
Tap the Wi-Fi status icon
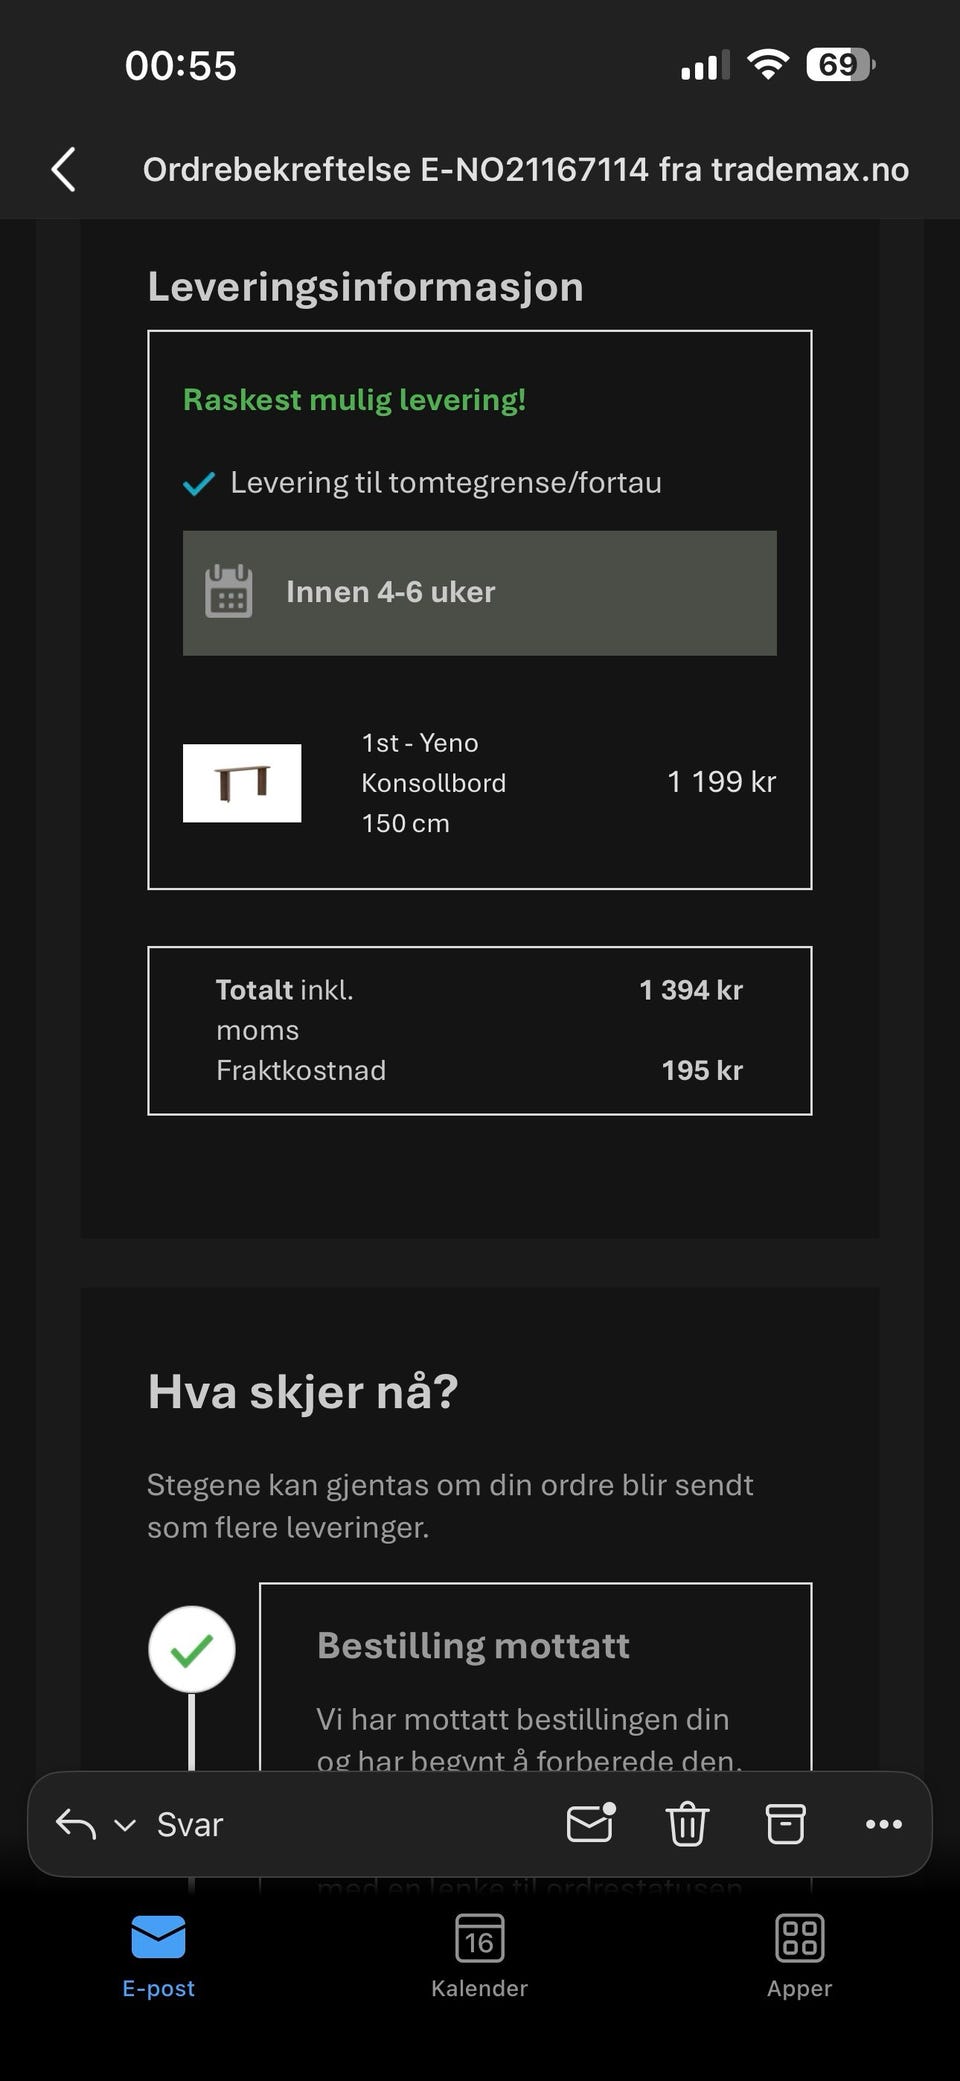click(767, 65)
